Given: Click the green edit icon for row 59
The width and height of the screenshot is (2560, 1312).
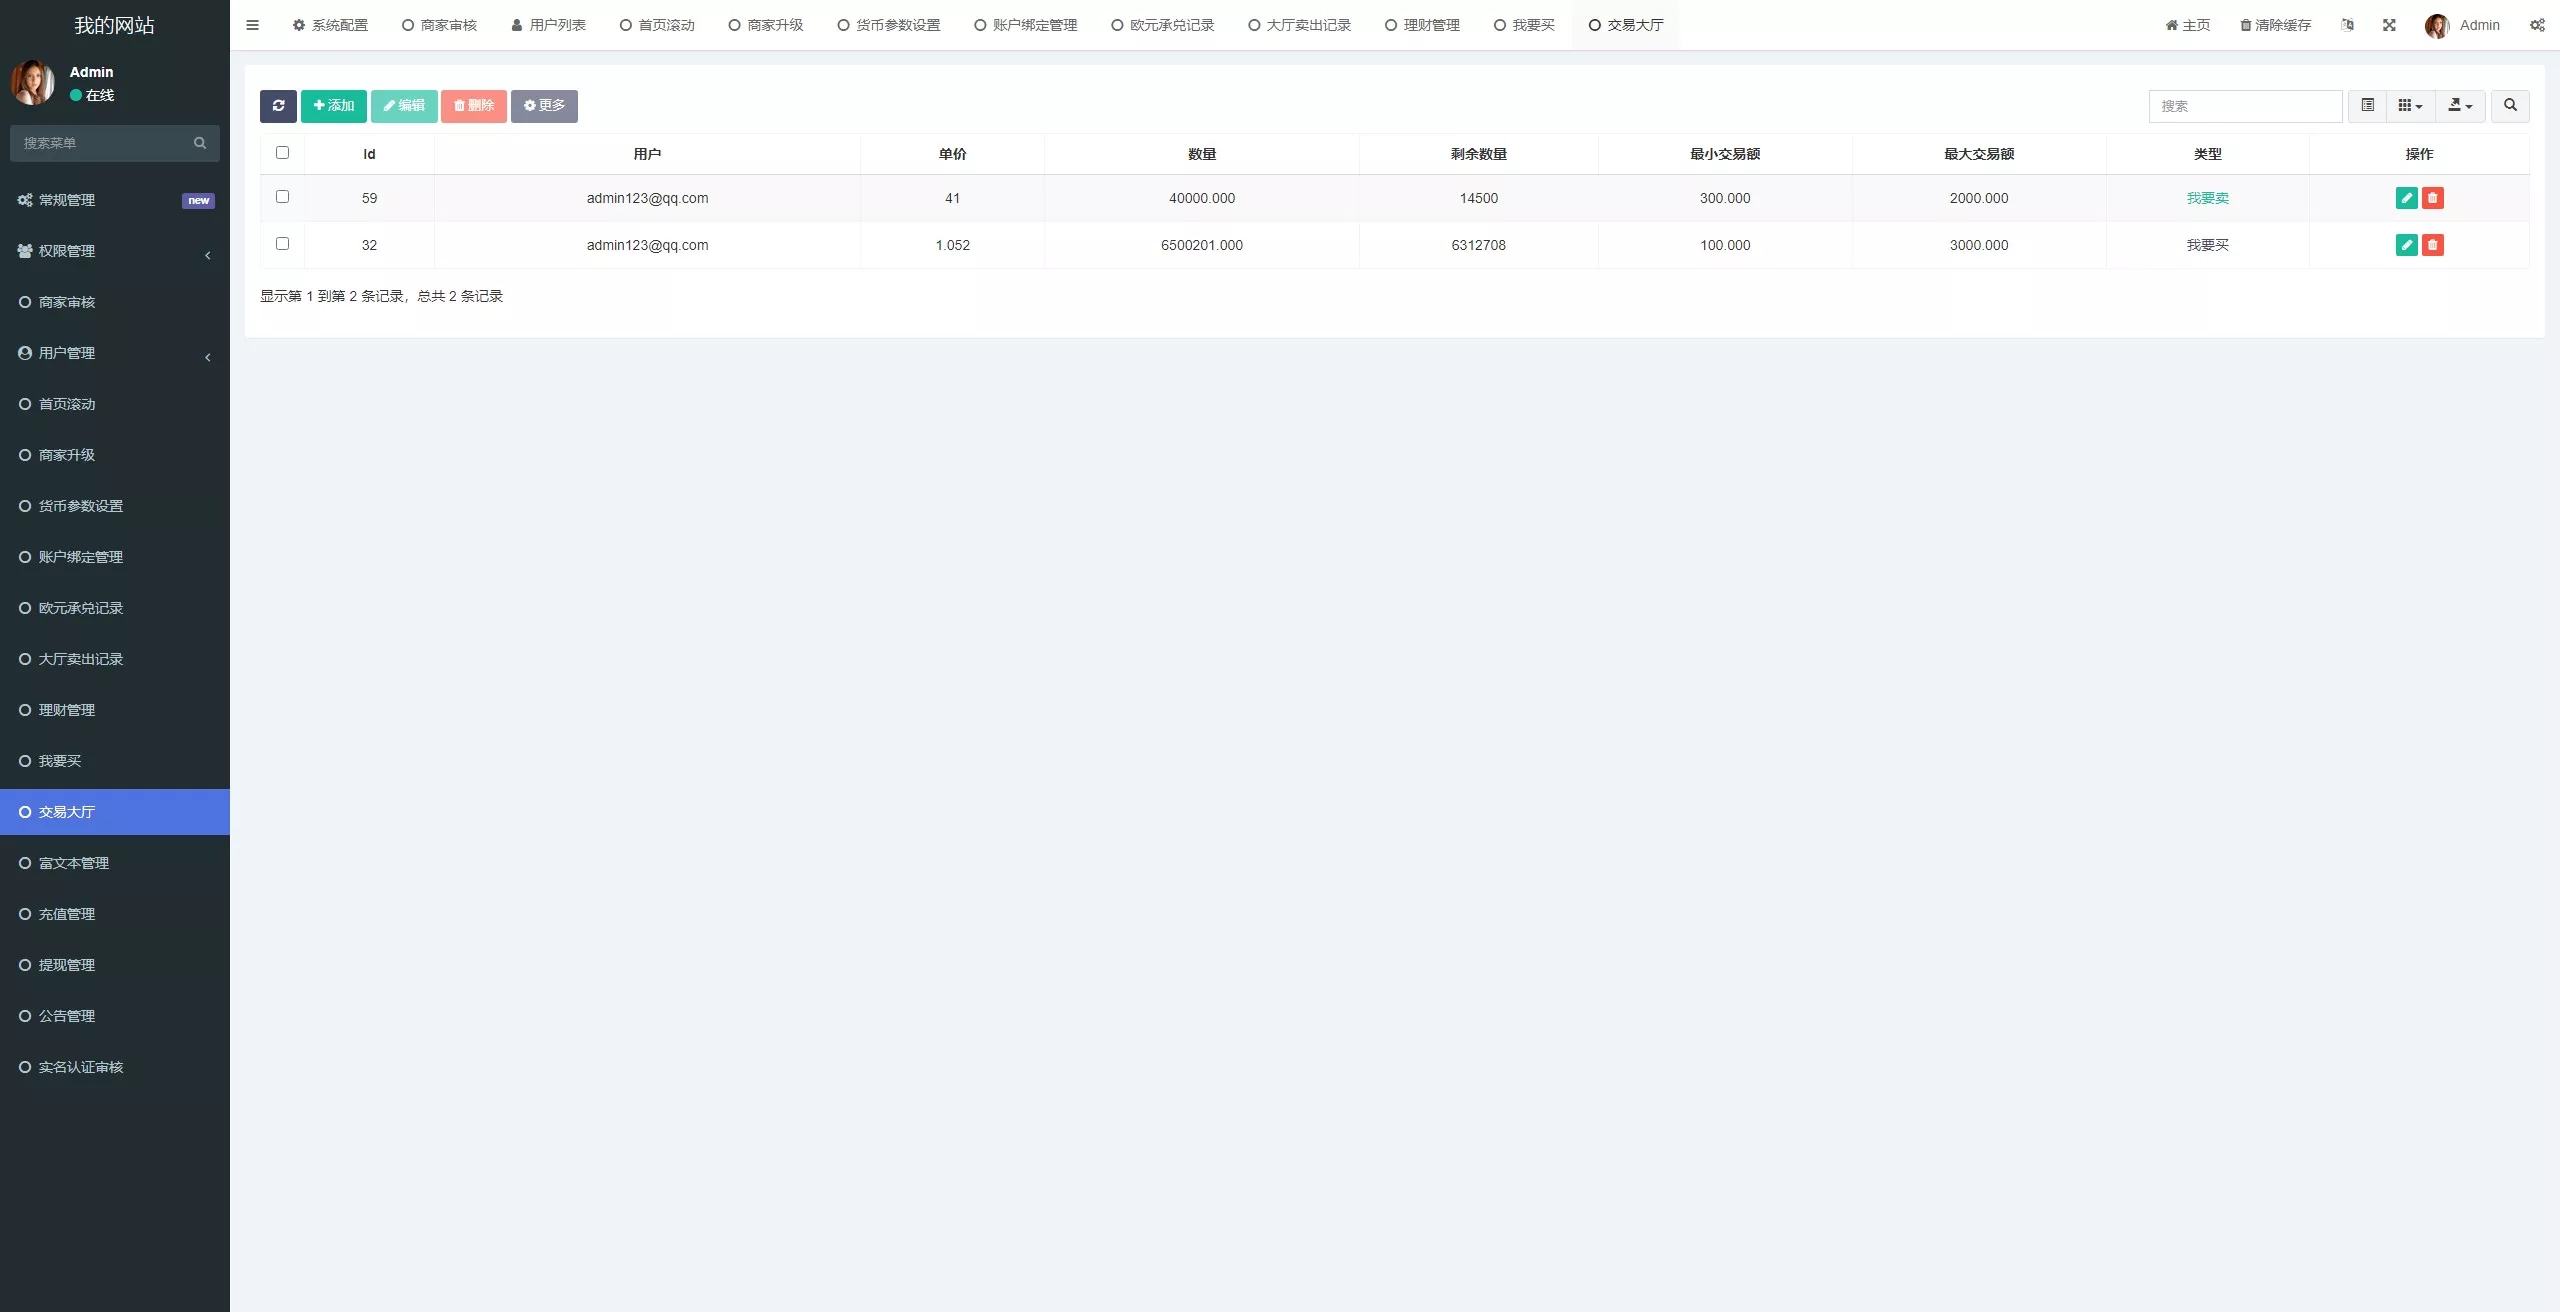Looking at the screenshot, I should [x=2406, y=198].
